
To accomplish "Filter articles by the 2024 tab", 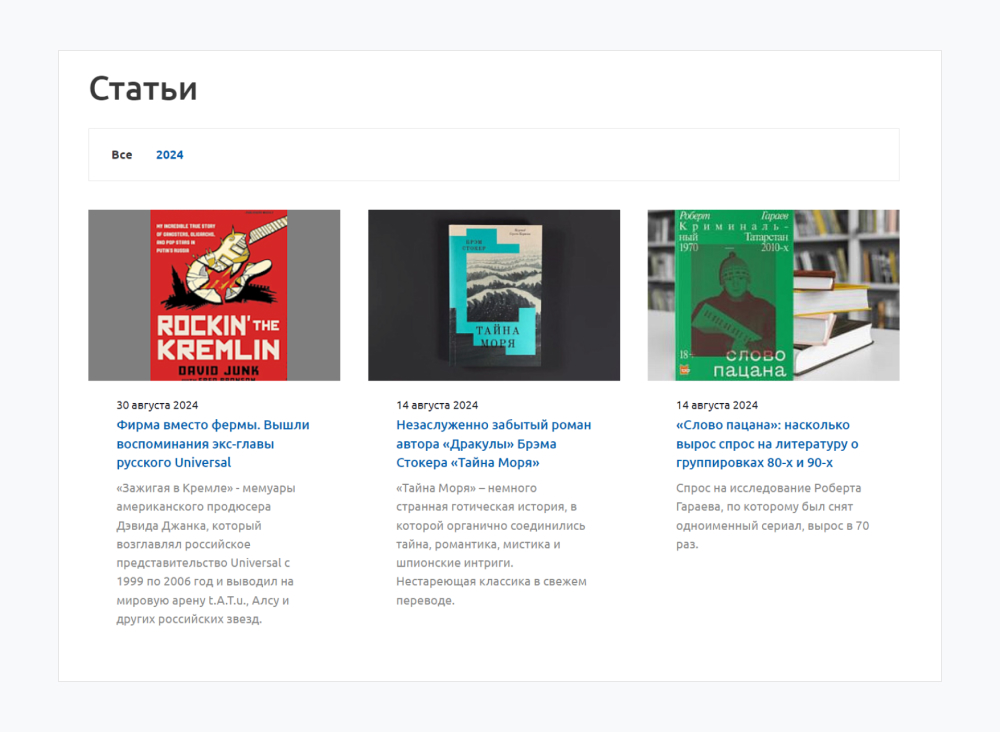I will pyautogui.click(x=170, y=155).
